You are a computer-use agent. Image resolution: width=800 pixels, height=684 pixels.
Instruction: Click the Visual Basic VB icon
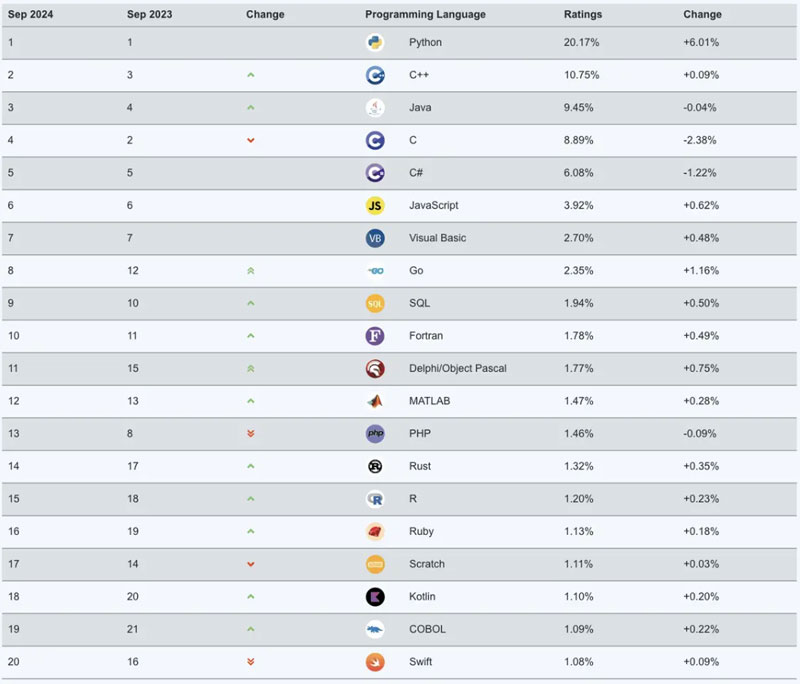pyautogui.click(x=375, y=238)
